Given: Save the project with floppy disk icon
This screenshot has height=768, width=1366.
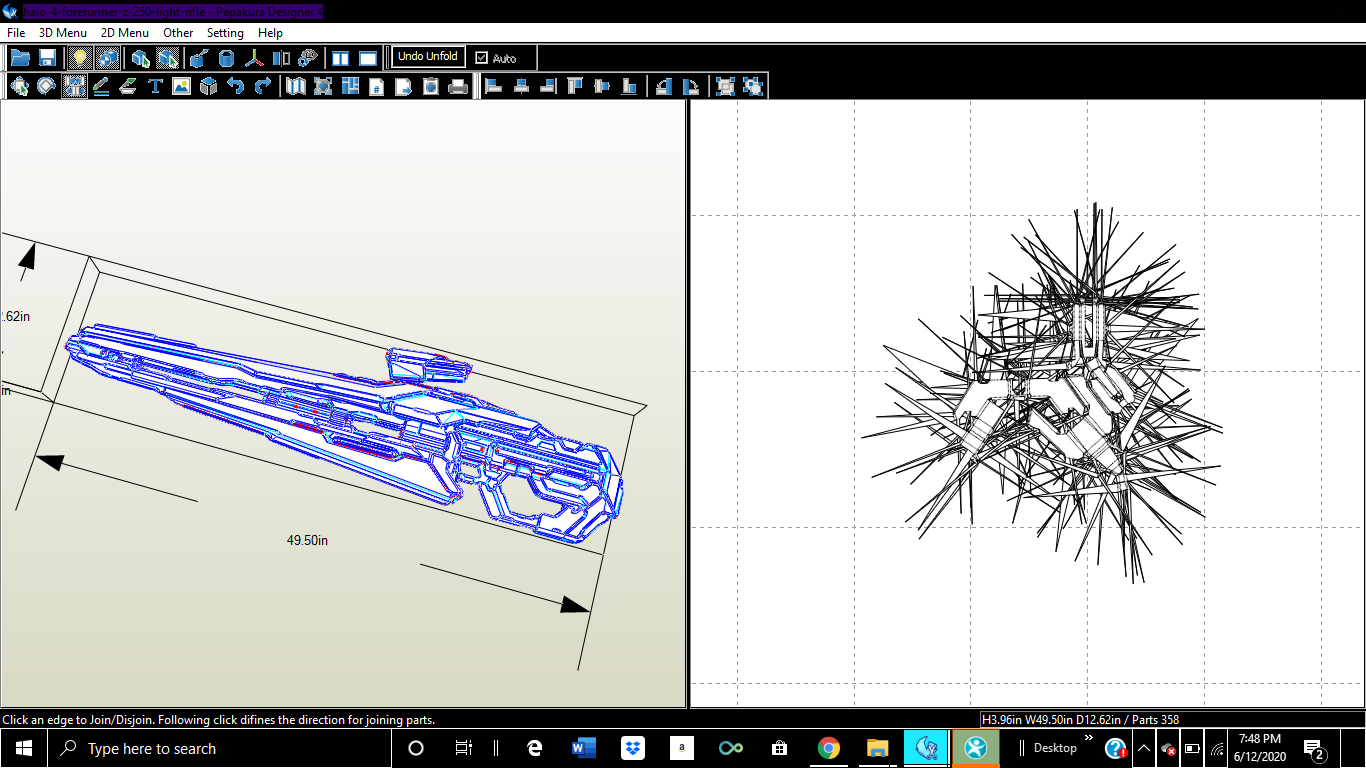Looking at the screenshot, I should coord(47,58).
